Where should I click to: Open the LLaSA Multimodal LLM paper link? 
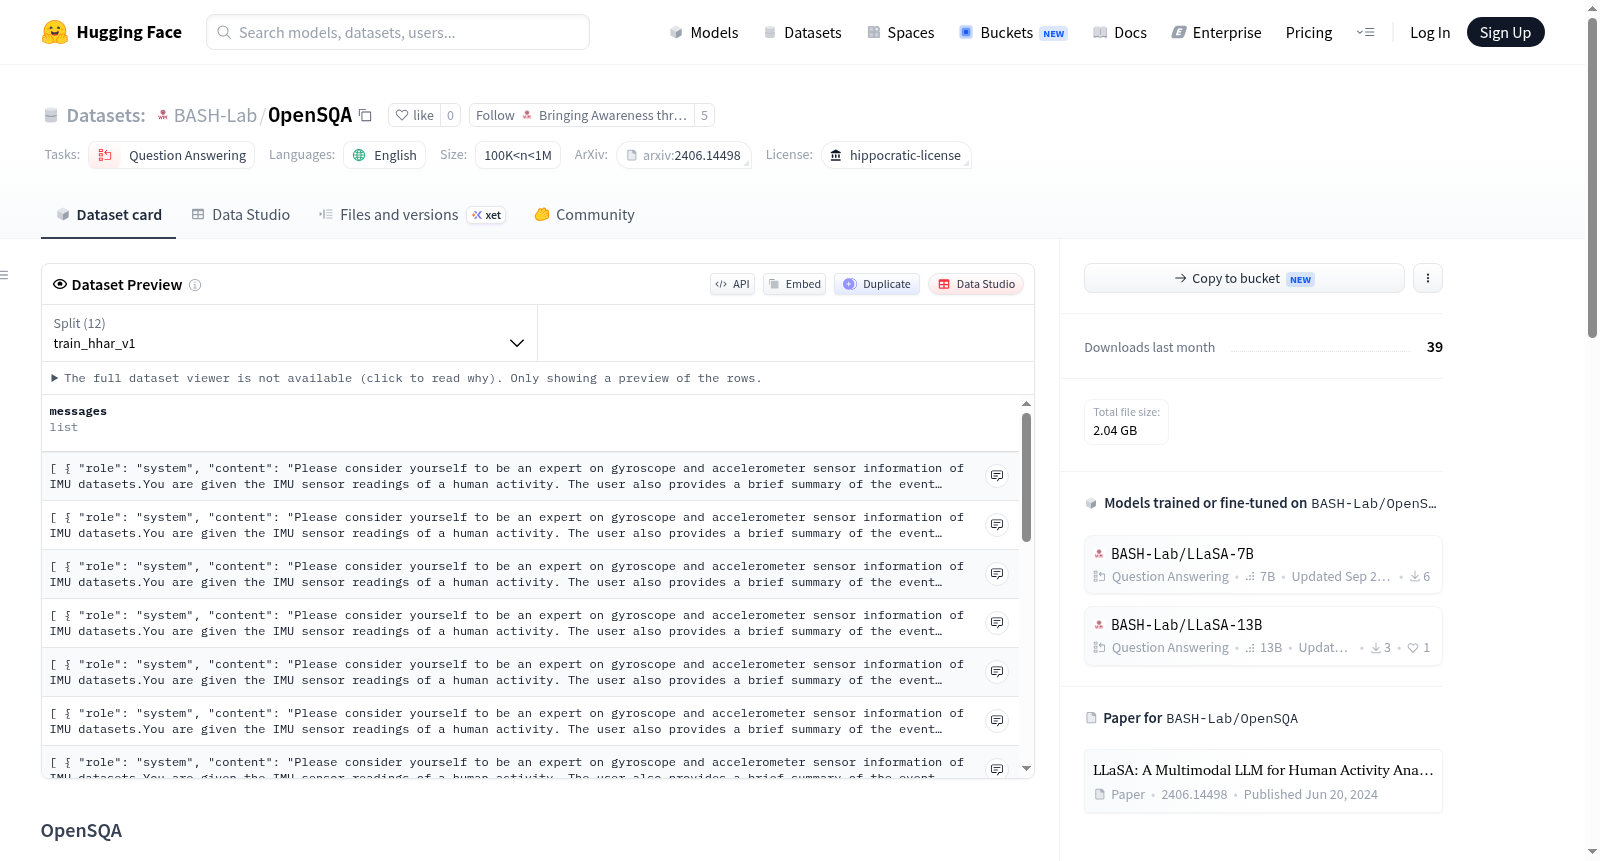click(1263, 781)
